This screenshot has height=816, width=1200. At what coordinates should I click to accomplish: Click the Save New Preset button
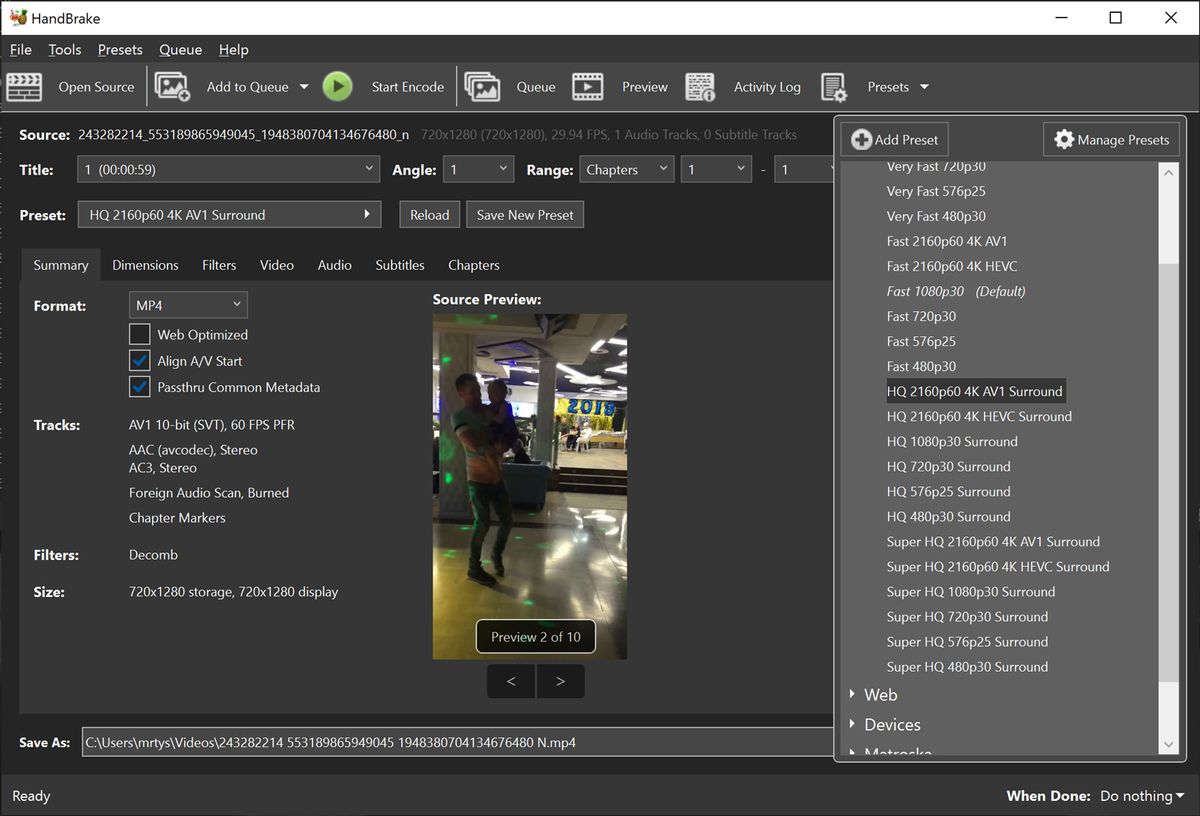click(524, 214)
